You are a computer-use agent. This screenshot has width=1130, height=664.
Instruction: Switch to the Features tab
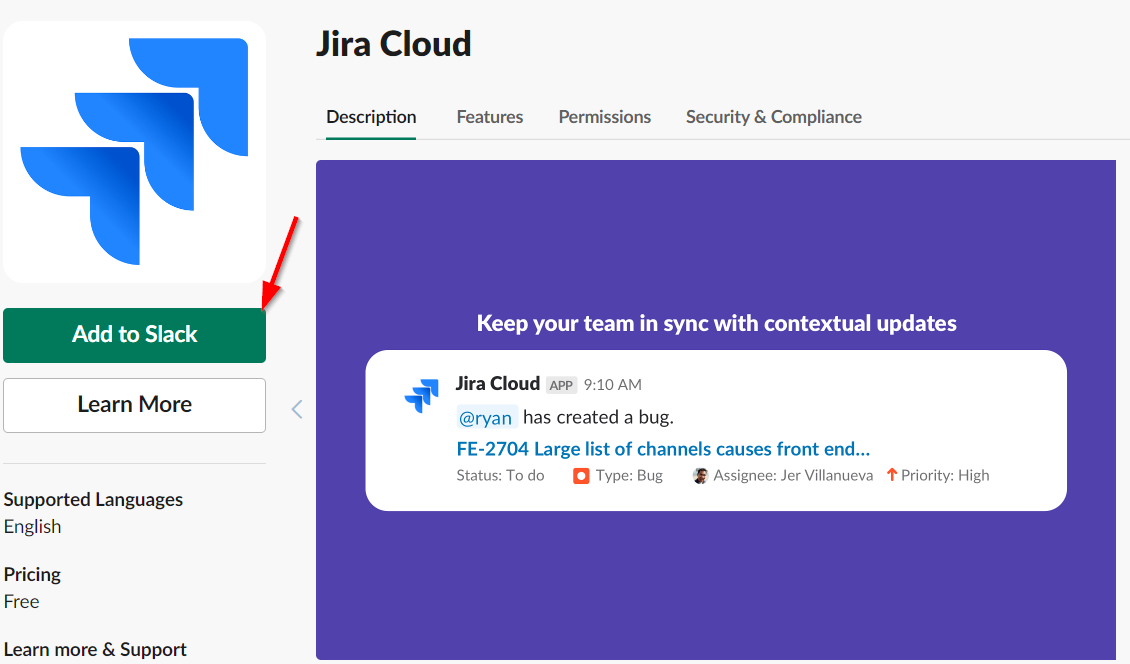click(489, 116)
